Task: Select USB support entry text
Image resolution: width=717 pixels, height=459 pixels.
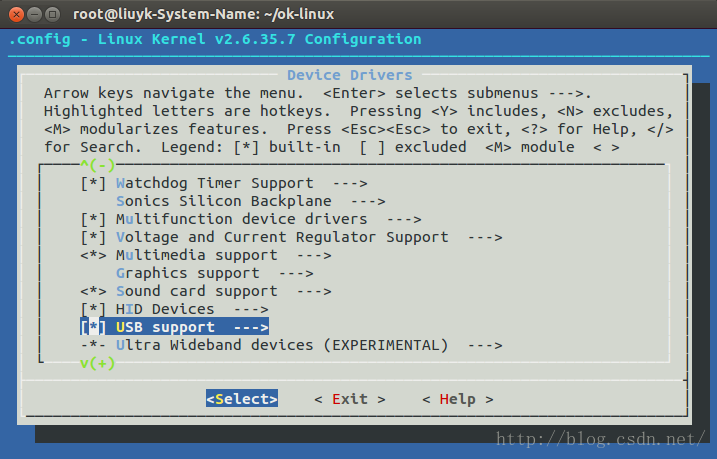Action: click(x=165, y=327)
